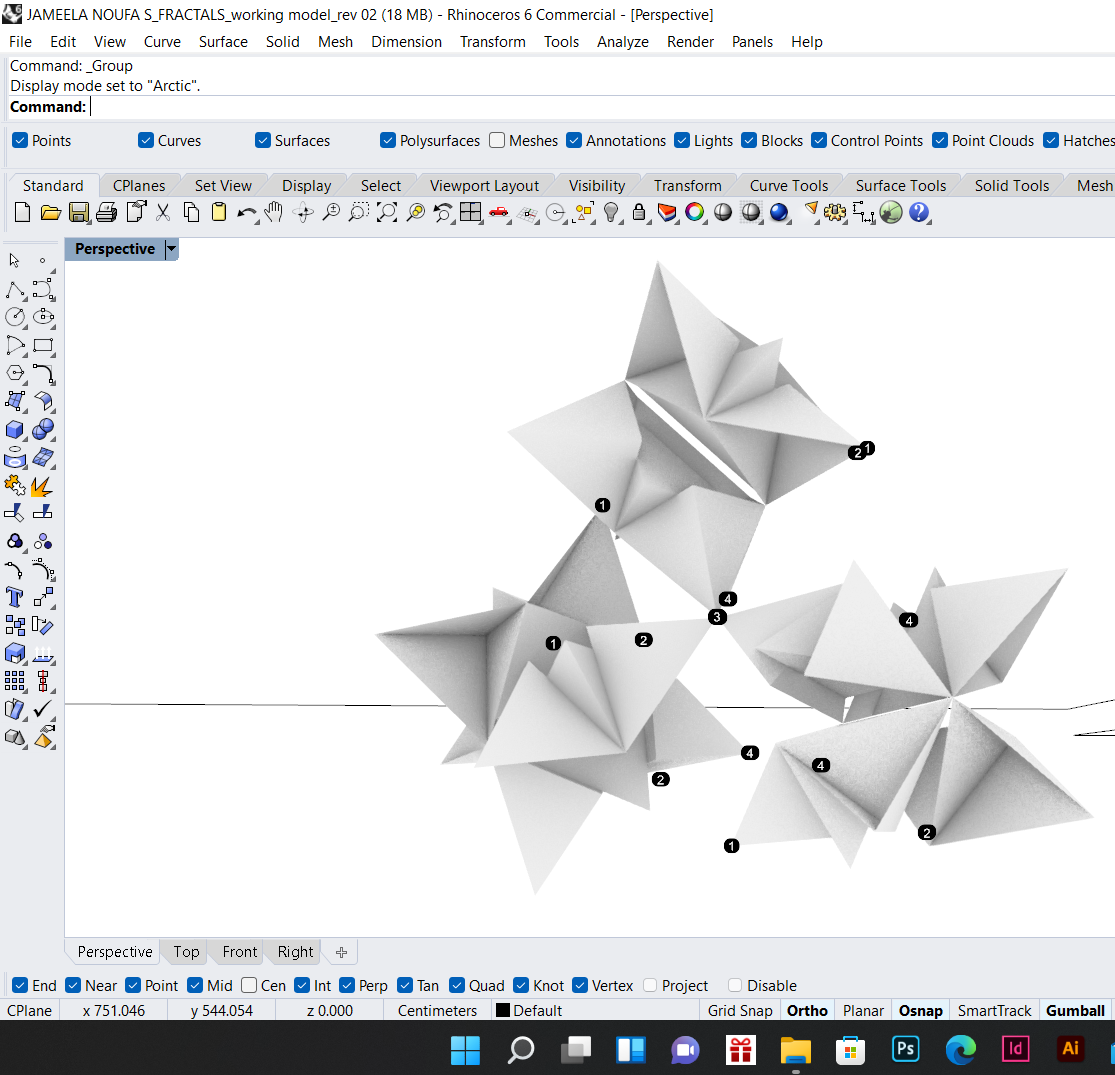Open the Centimeters units field in status bar
The height and width of the screenshot is (1075, 1115).
pyautogui.click(x=437, y=1011)
